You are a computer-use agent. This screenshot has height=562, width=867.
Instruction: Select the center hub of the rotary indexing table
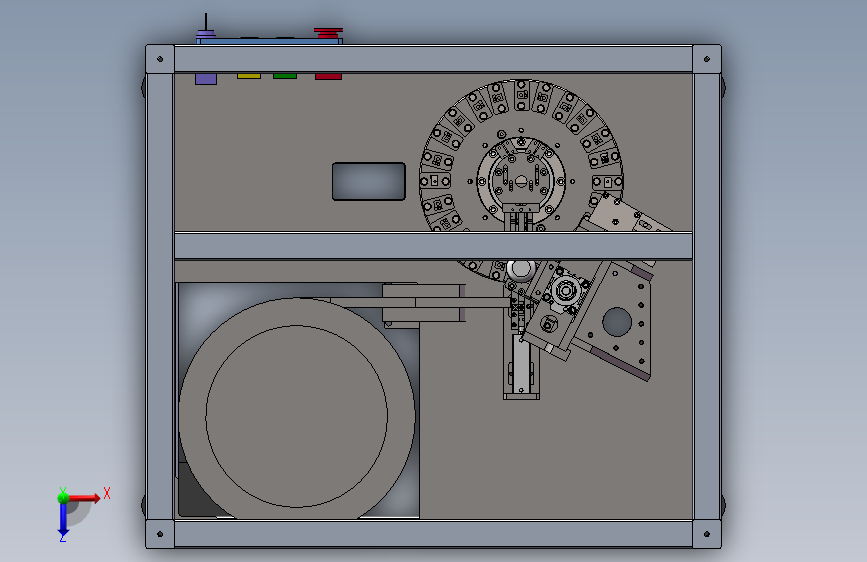pyautogui.click(x=521, y=181)
